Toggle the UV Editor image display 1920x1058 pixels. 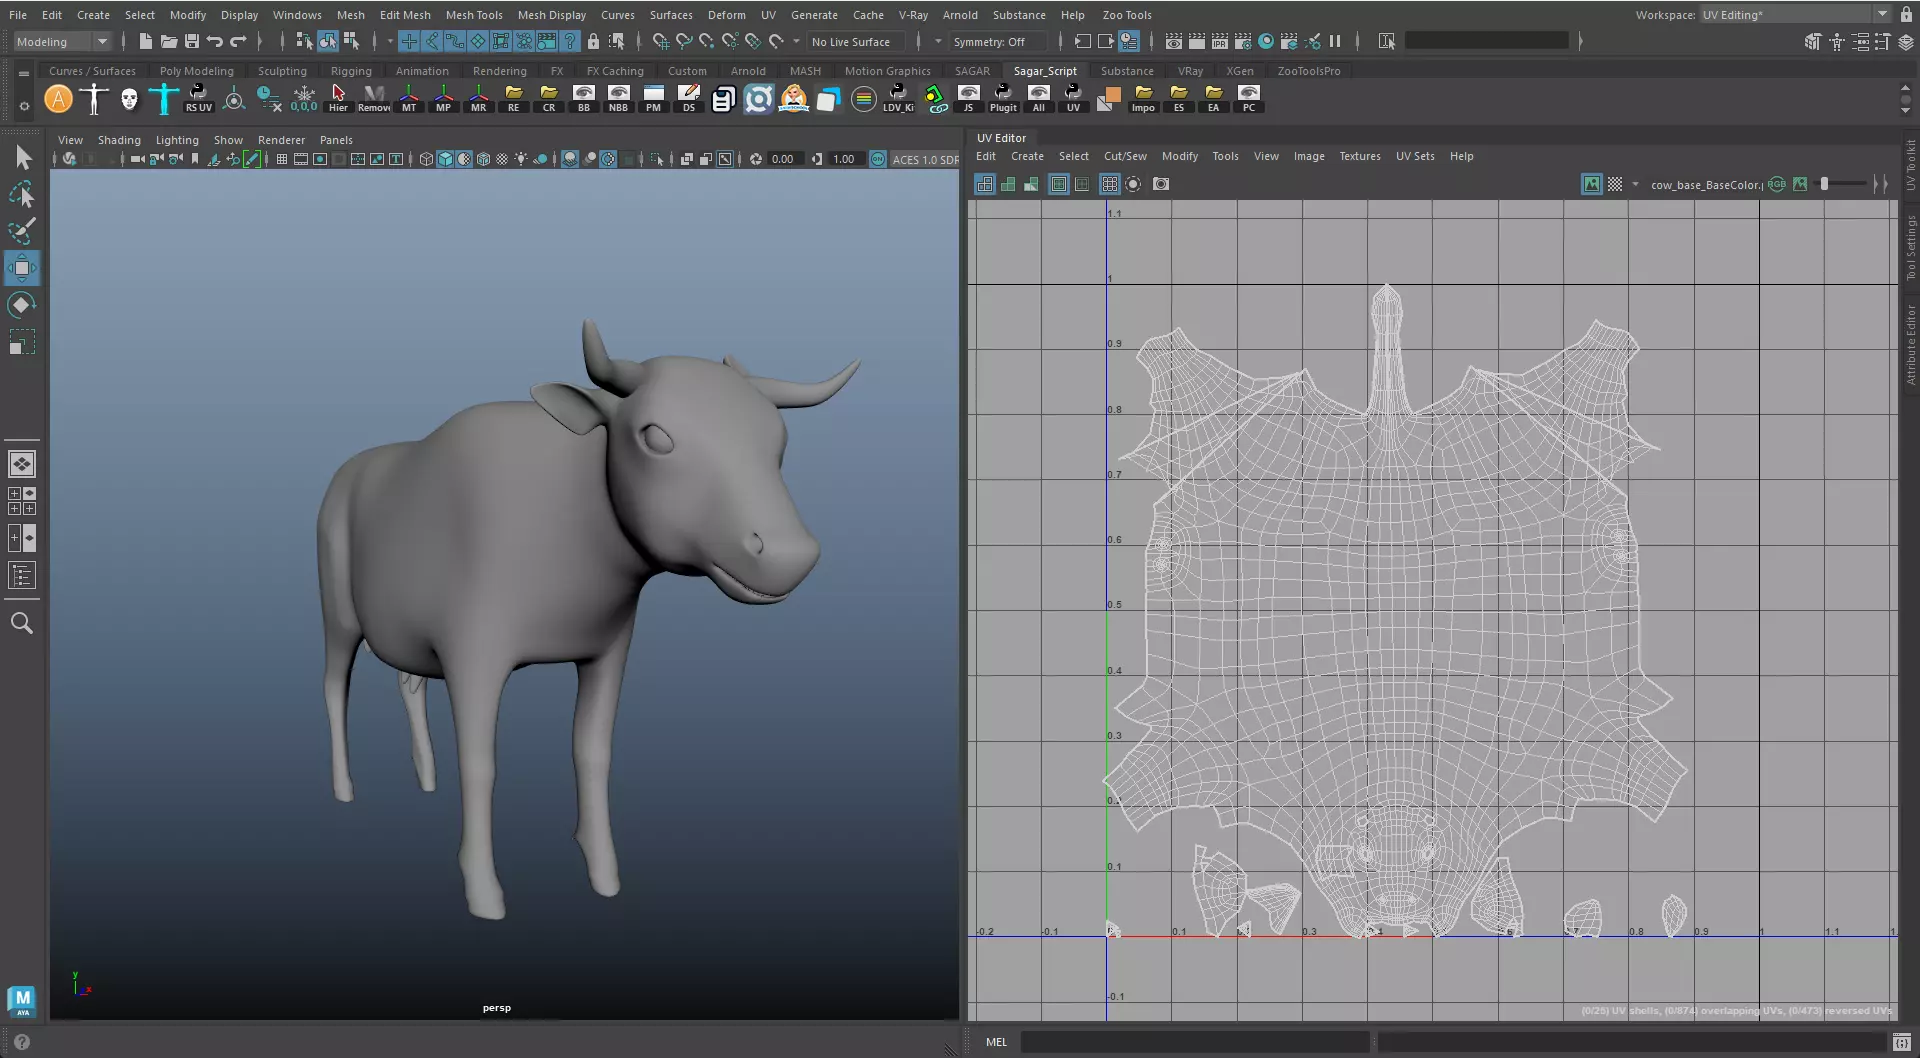pos(1592,184)
